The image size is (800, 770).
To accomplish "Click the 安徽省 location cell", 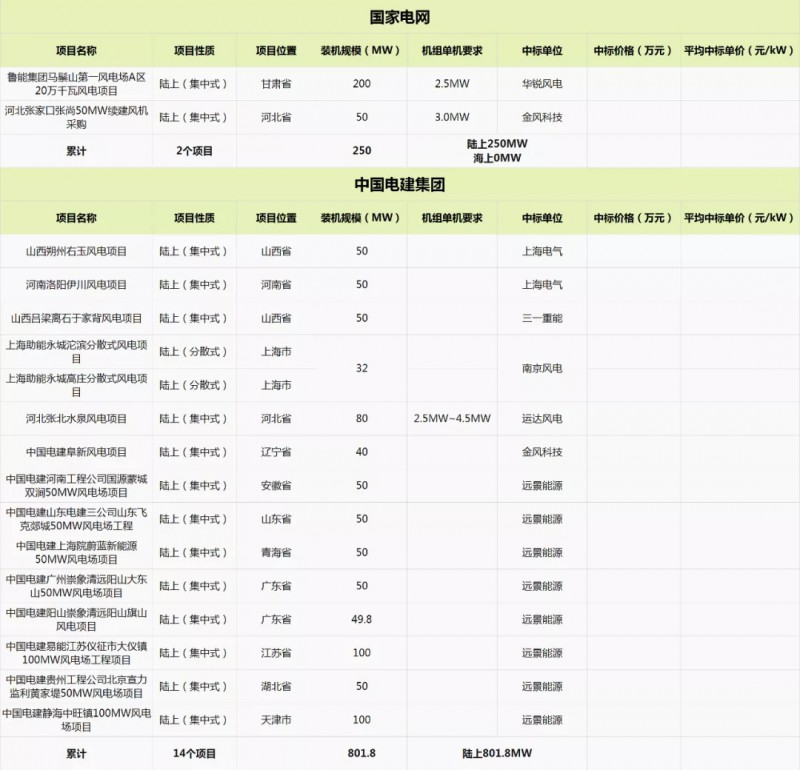I will (x=276, y=486).
